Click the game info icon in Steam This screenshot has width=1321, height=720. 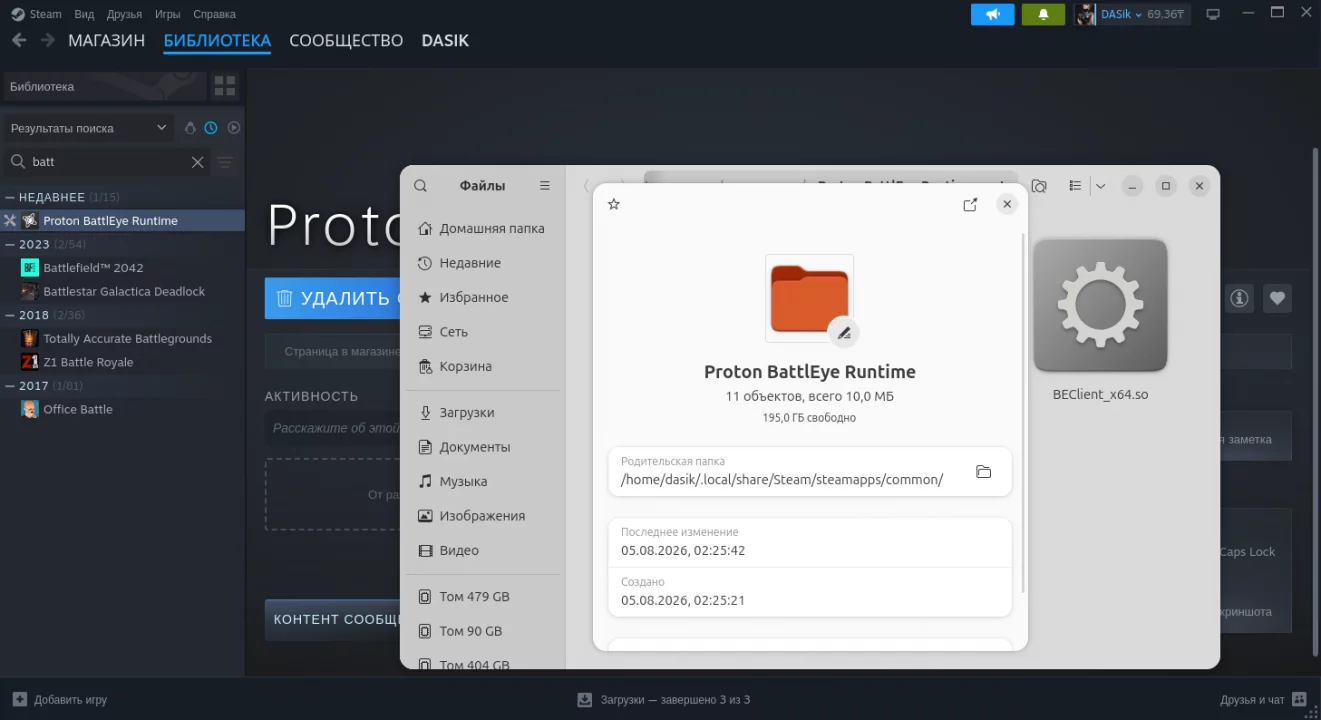point(1240,298)
